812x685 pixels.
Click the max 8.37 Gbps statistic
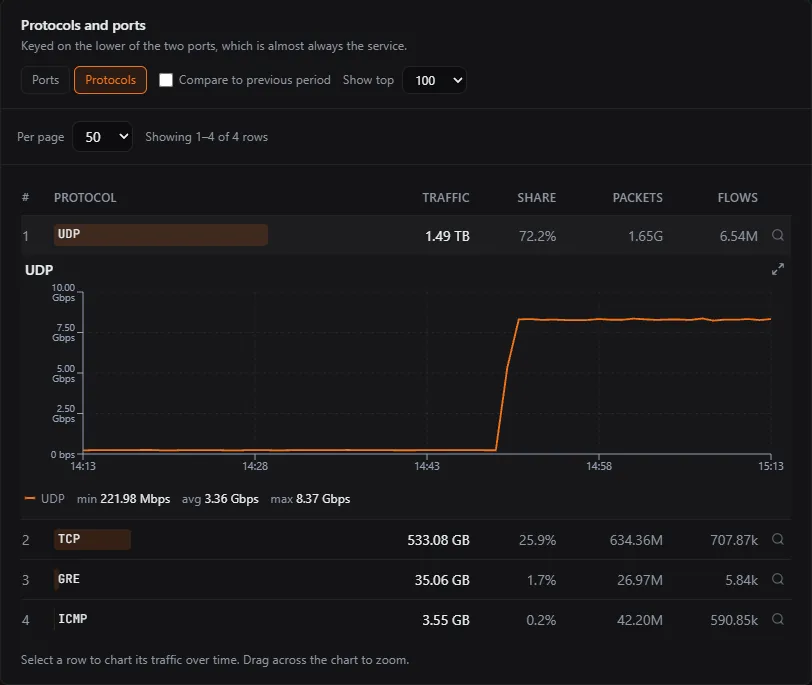click(310, 499)
